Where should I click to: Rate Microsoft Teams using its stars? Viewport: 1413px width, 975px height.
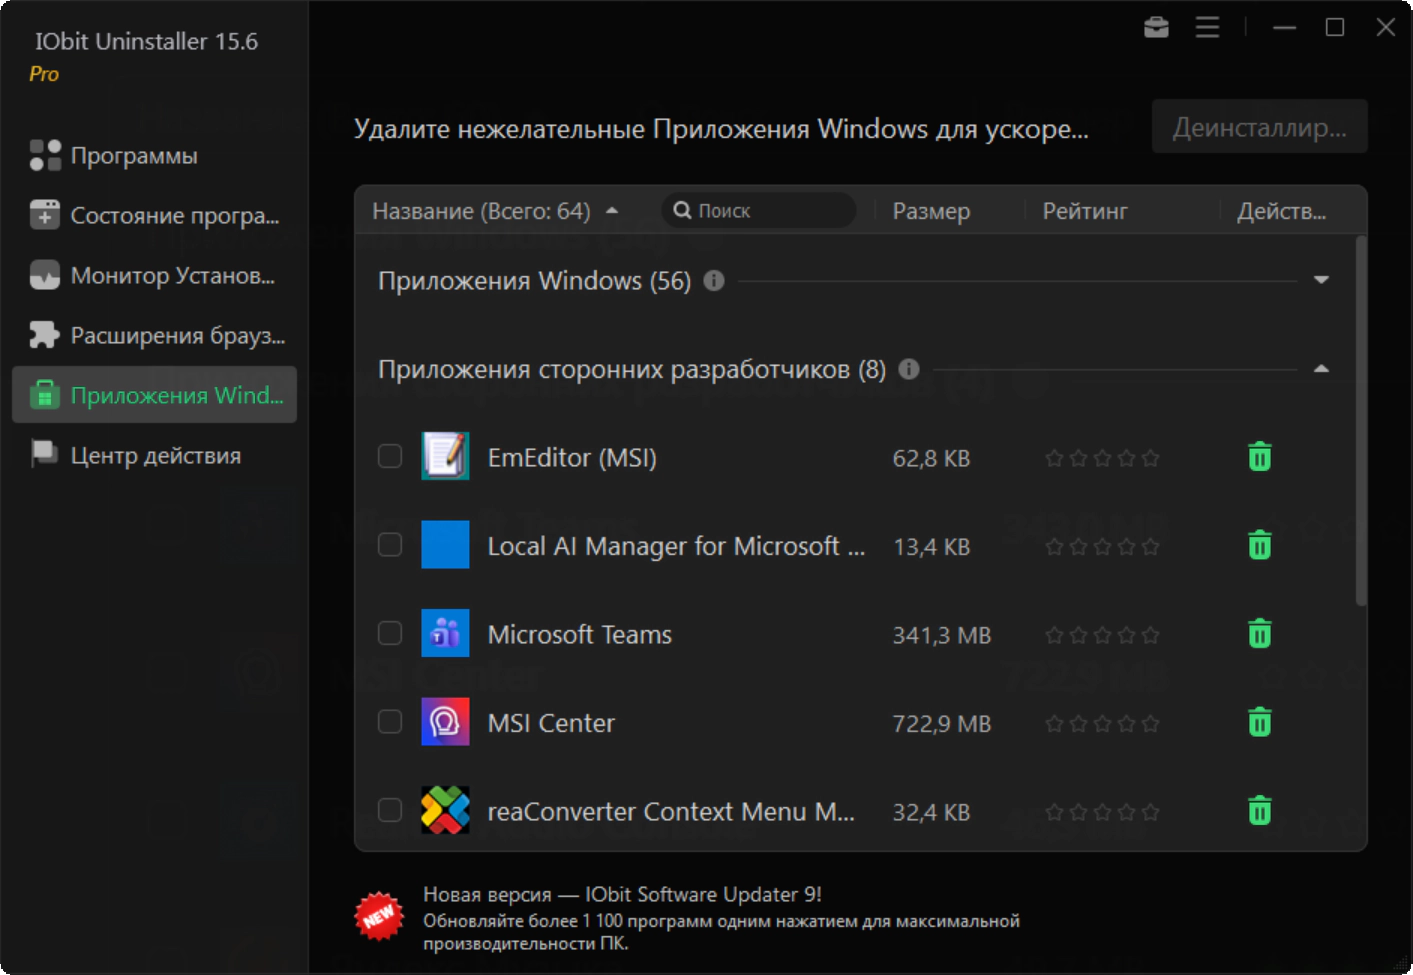[x=1102, y=635]
